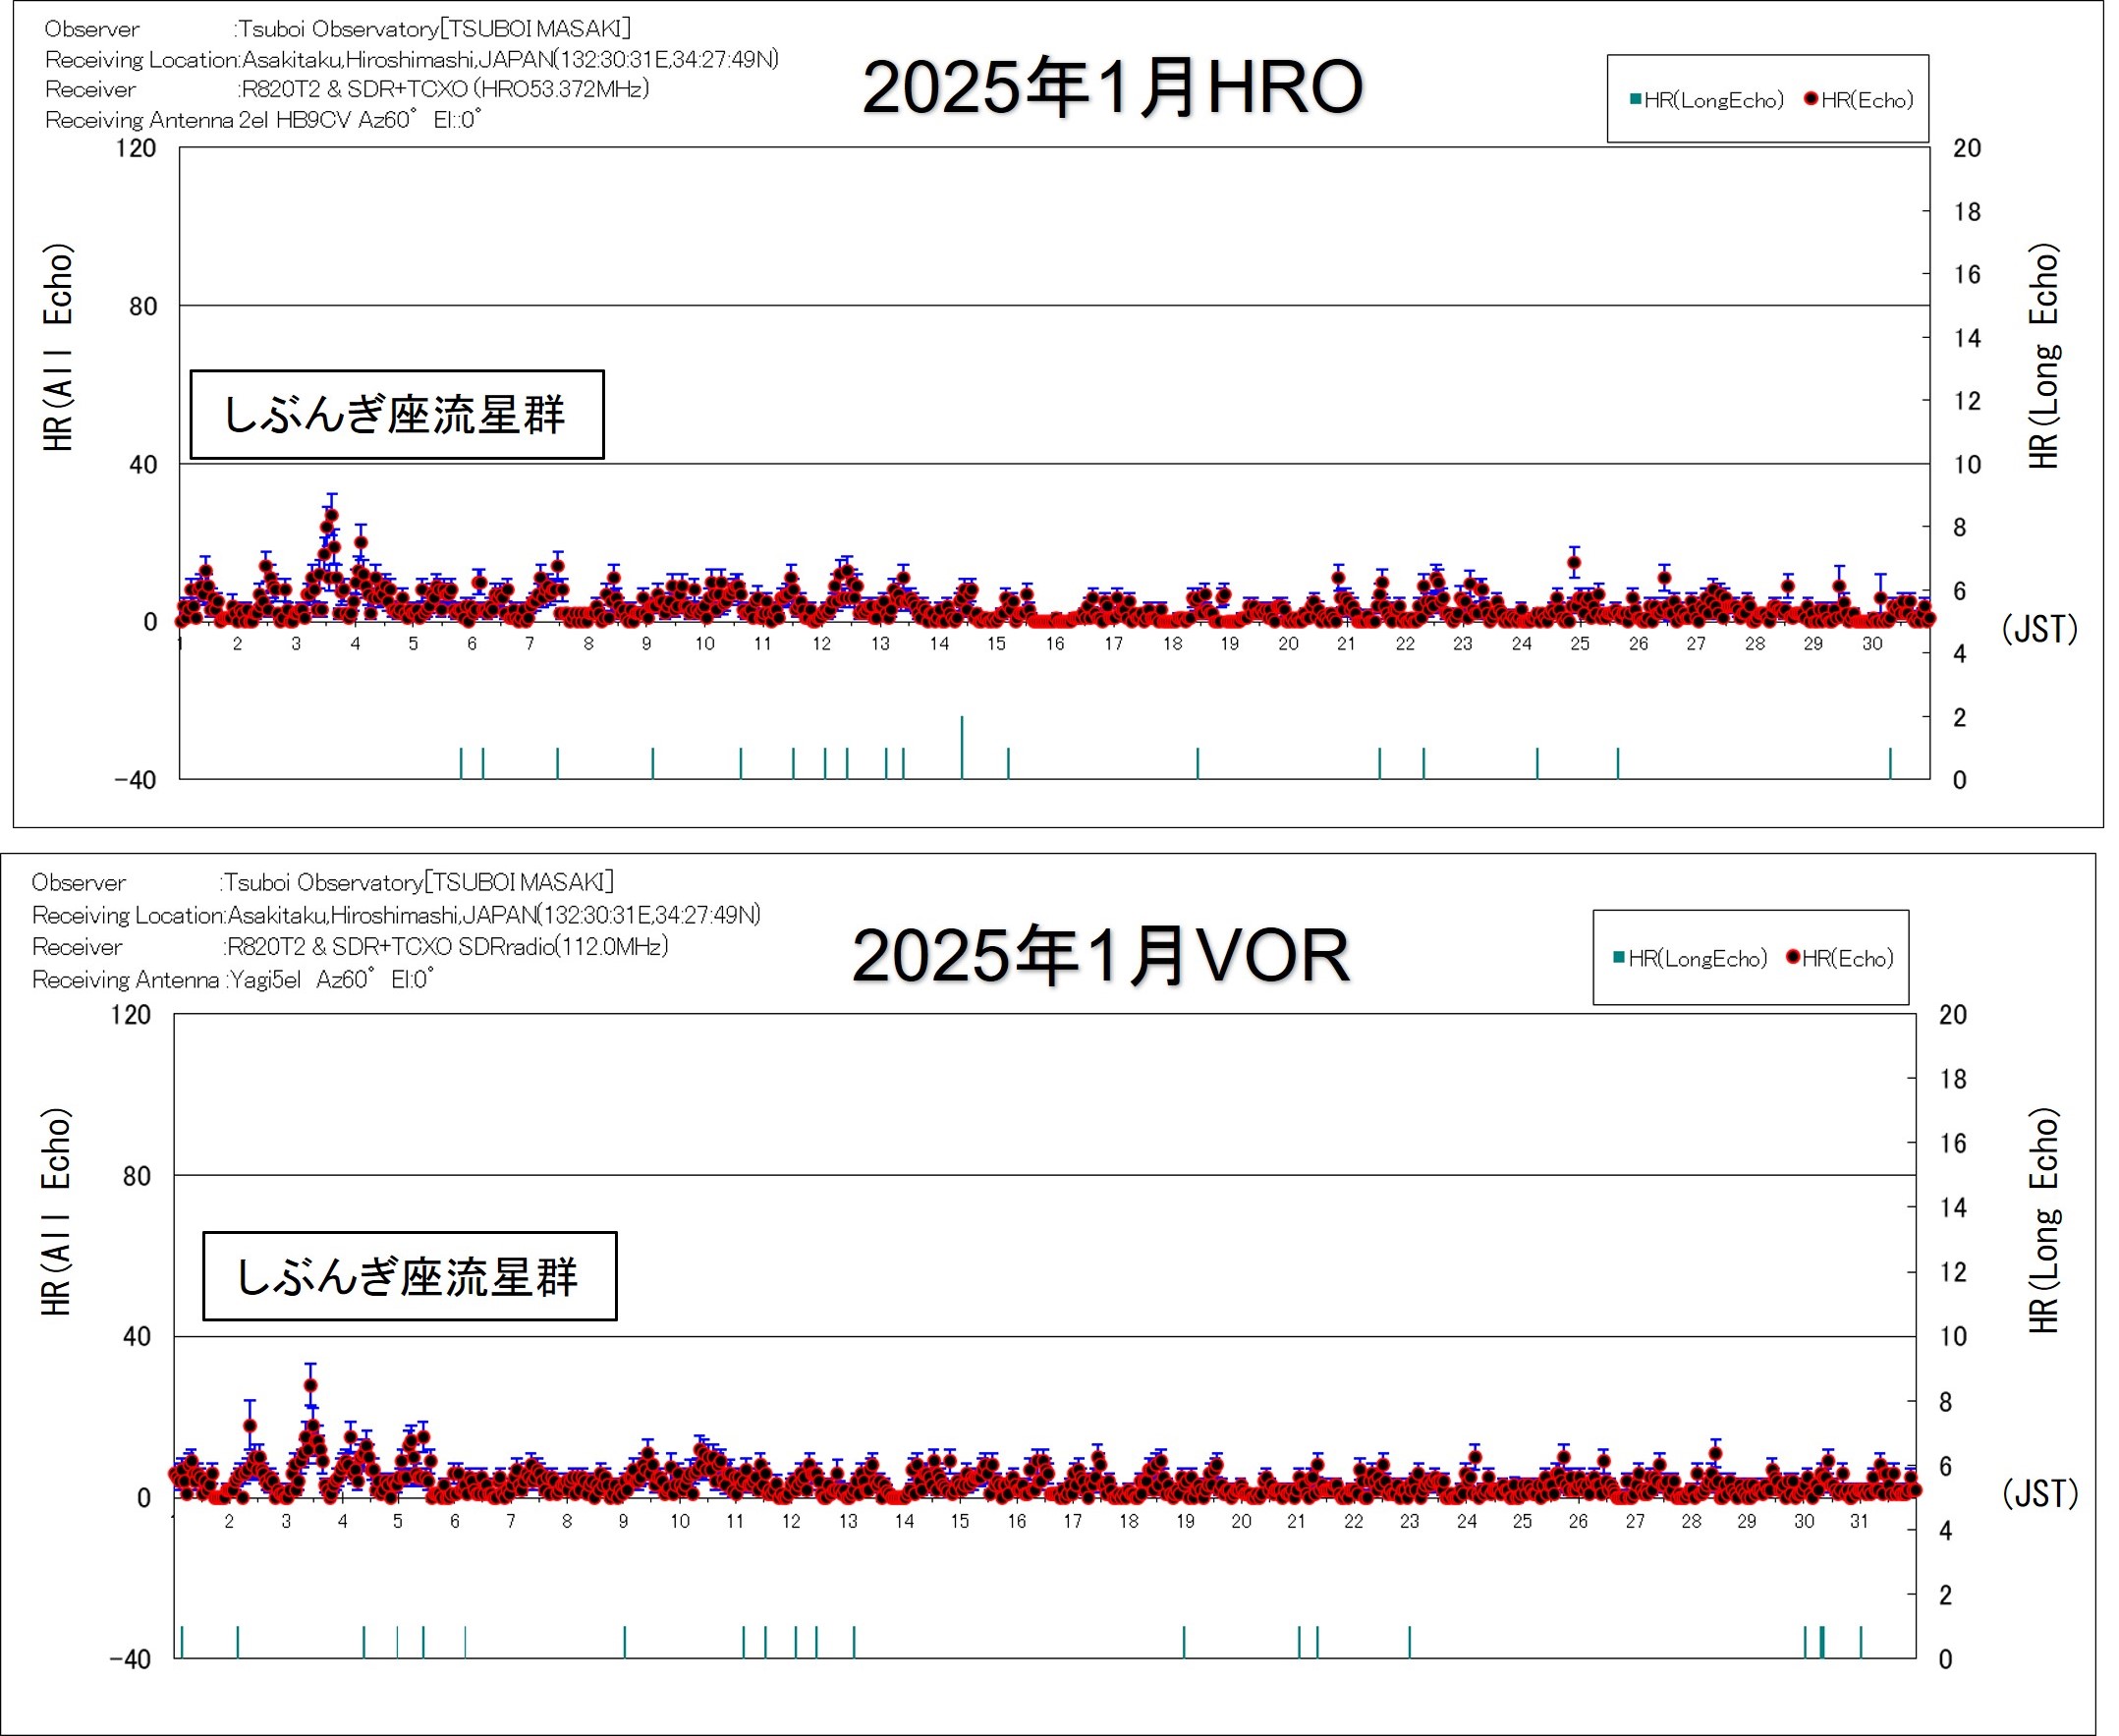Image resolution: width=2119 pixels, height=1736 pixels.
Task: Click Receiving Antenna '2el HB9CV' text
Action: pos(264,120)
